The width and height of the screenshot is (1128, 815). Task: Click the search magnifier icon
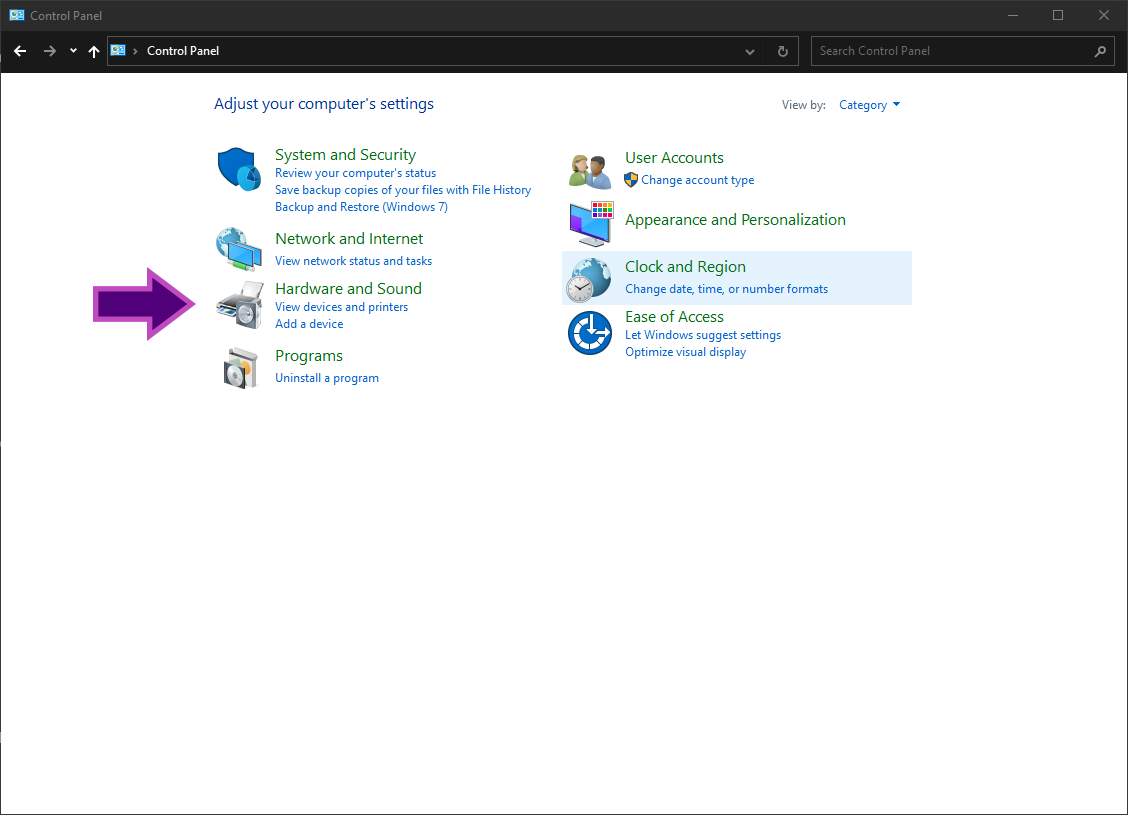pos(1099,51)
